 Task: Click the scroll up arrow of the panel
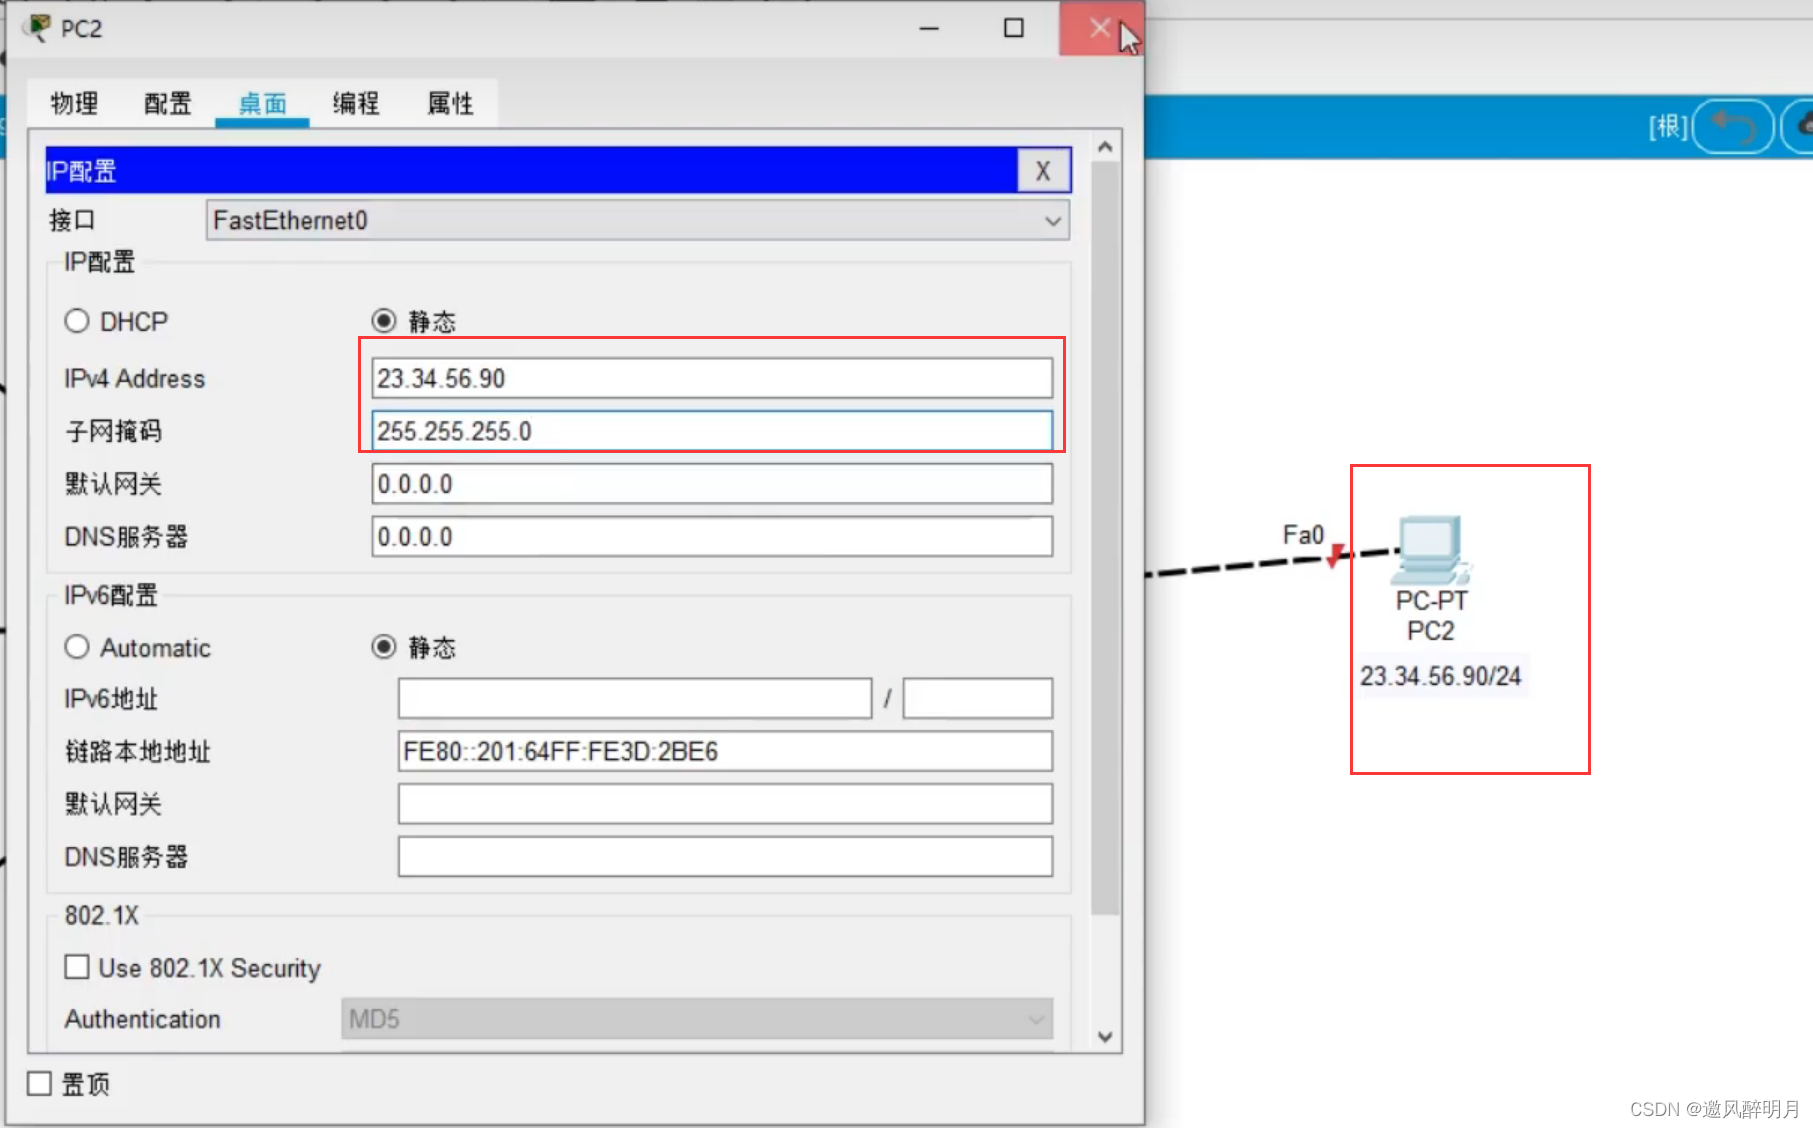click(x=1105, y=147)
